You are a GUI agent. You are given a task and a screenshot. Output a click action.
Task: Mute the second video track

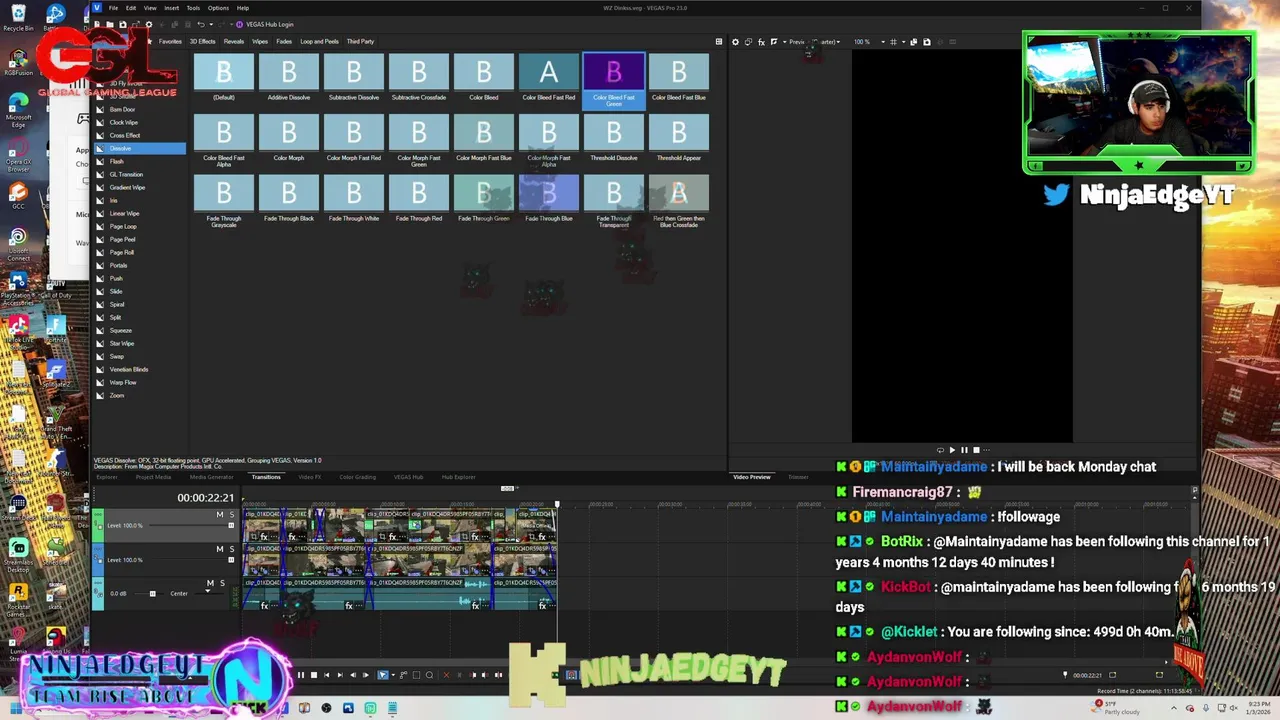[220, 549]
